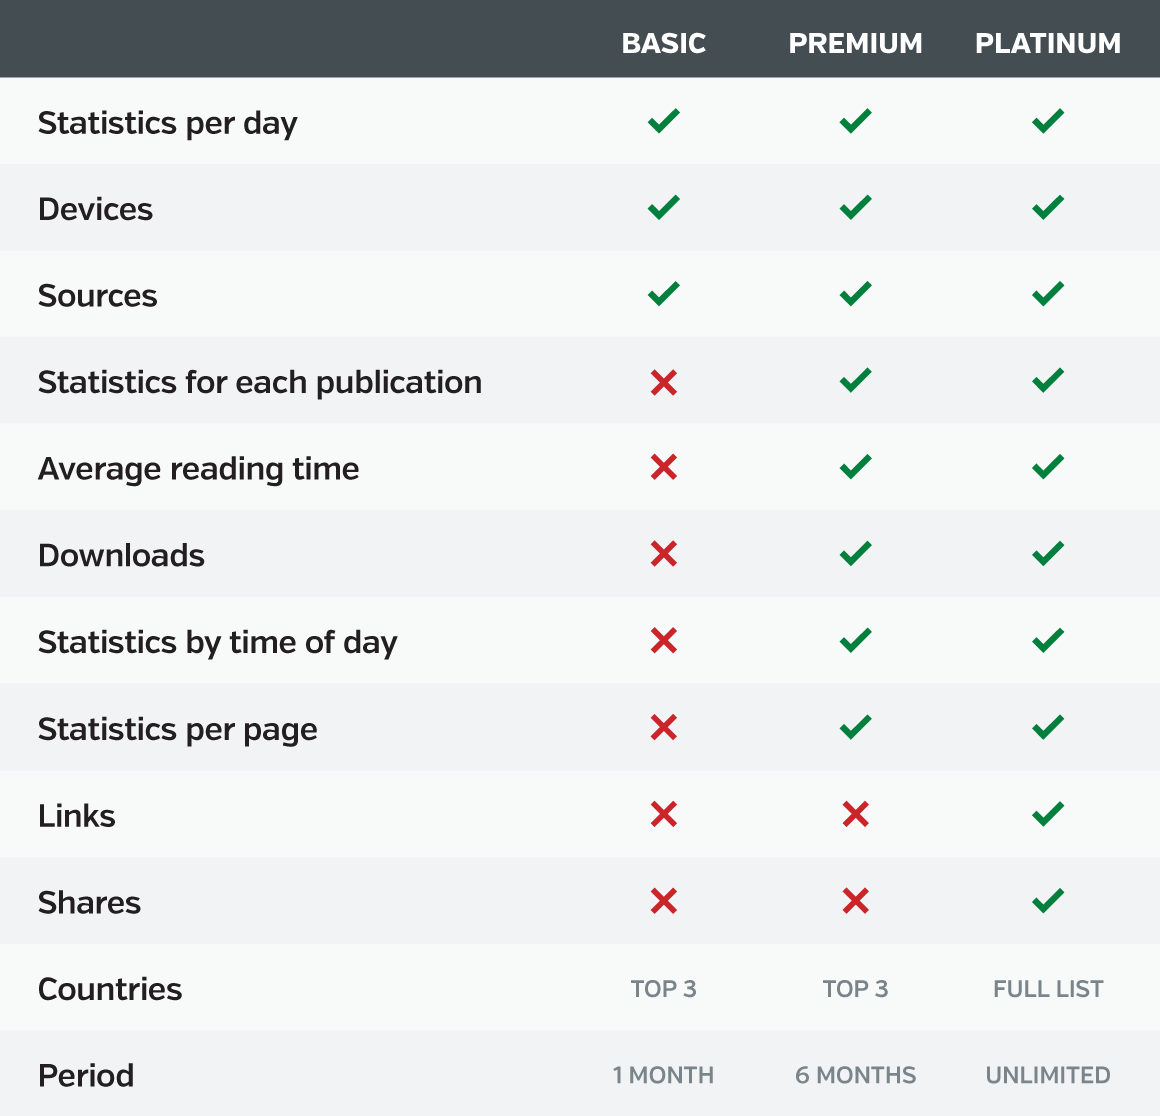Image resolution: width=1160 pixels, height=1116 pixels.
Task: Click the 6 MONTHS period value
Action: (855, 1075)
